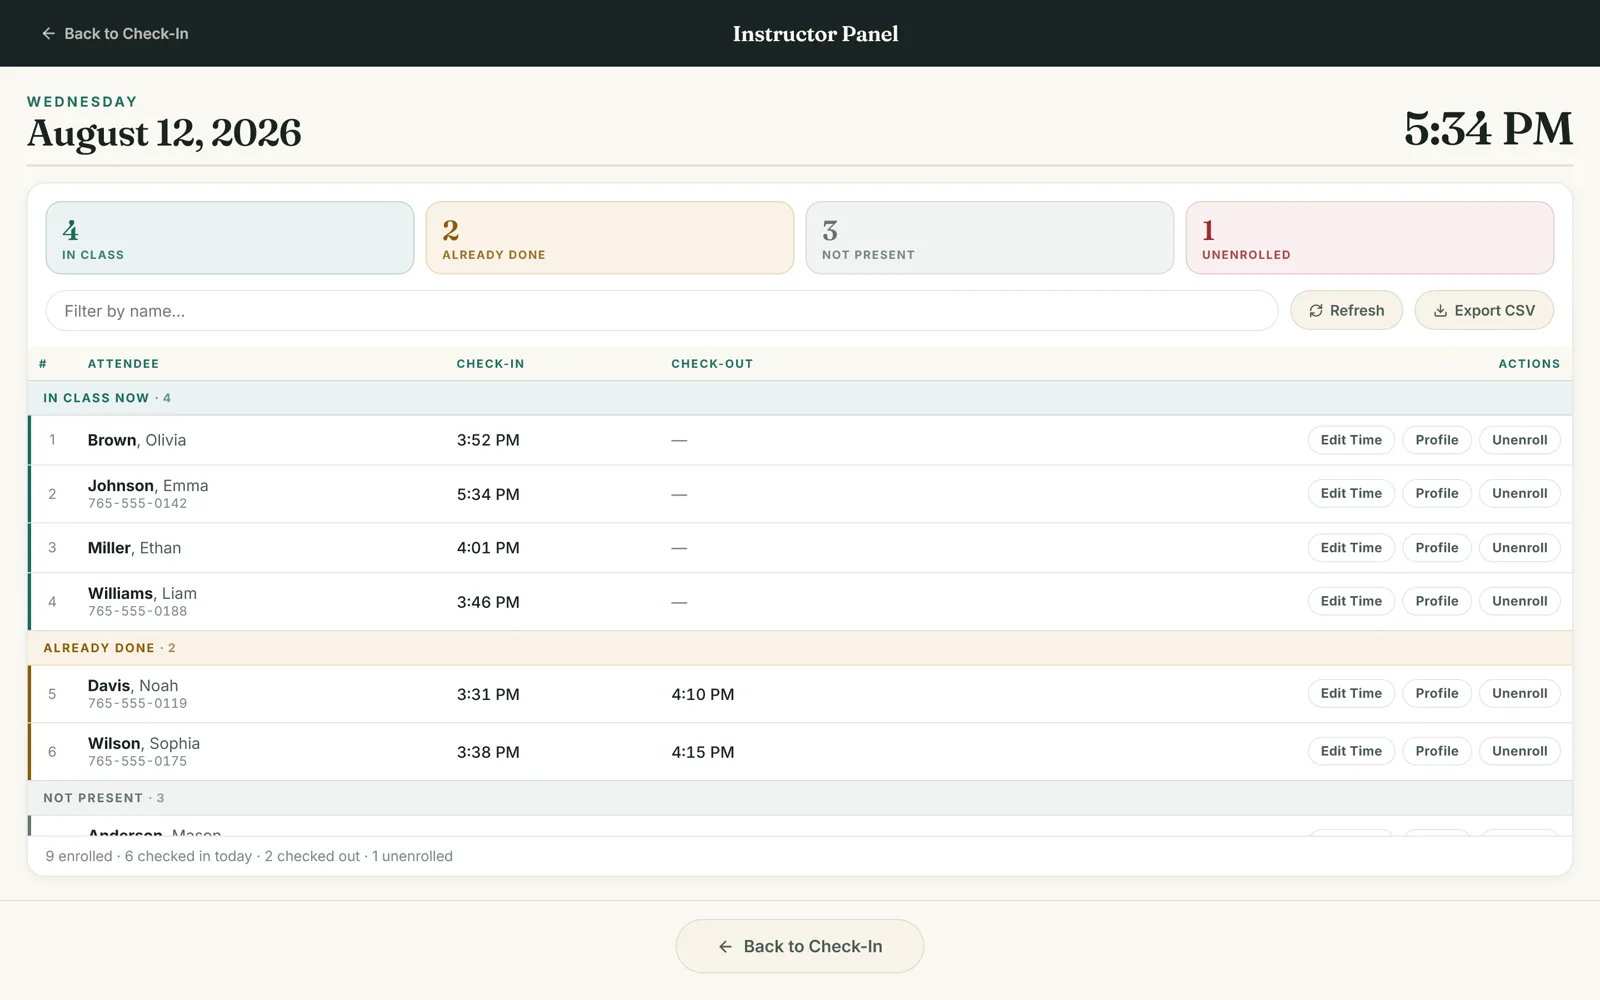Select the In Class summary card
The image size is (1600, 1000).
[230, 238]
